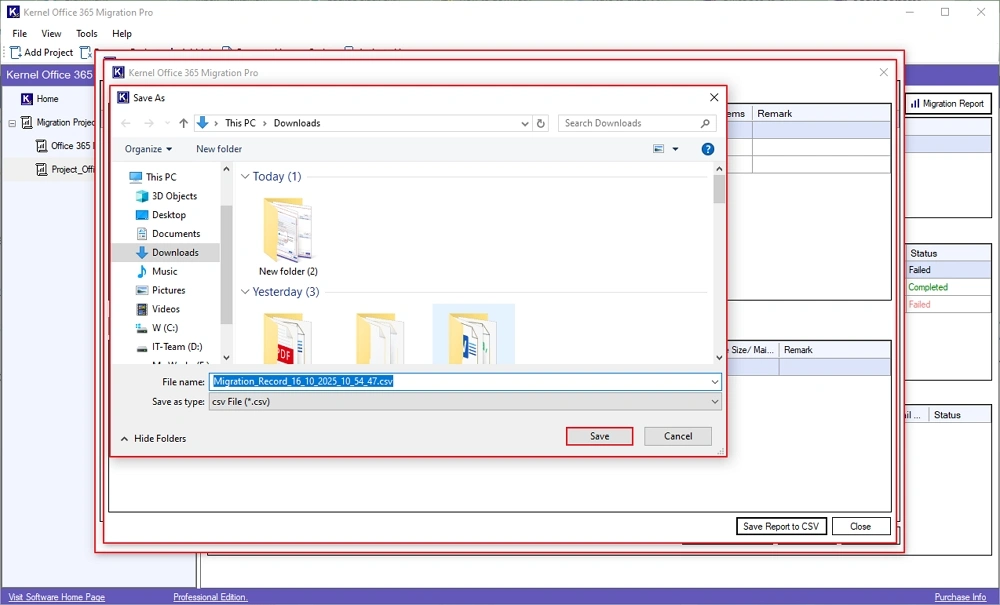Viewport: 1000px width, 605px height.
Task: Click the Up arrow navigation icon
Action: click(x=183, y=123)
